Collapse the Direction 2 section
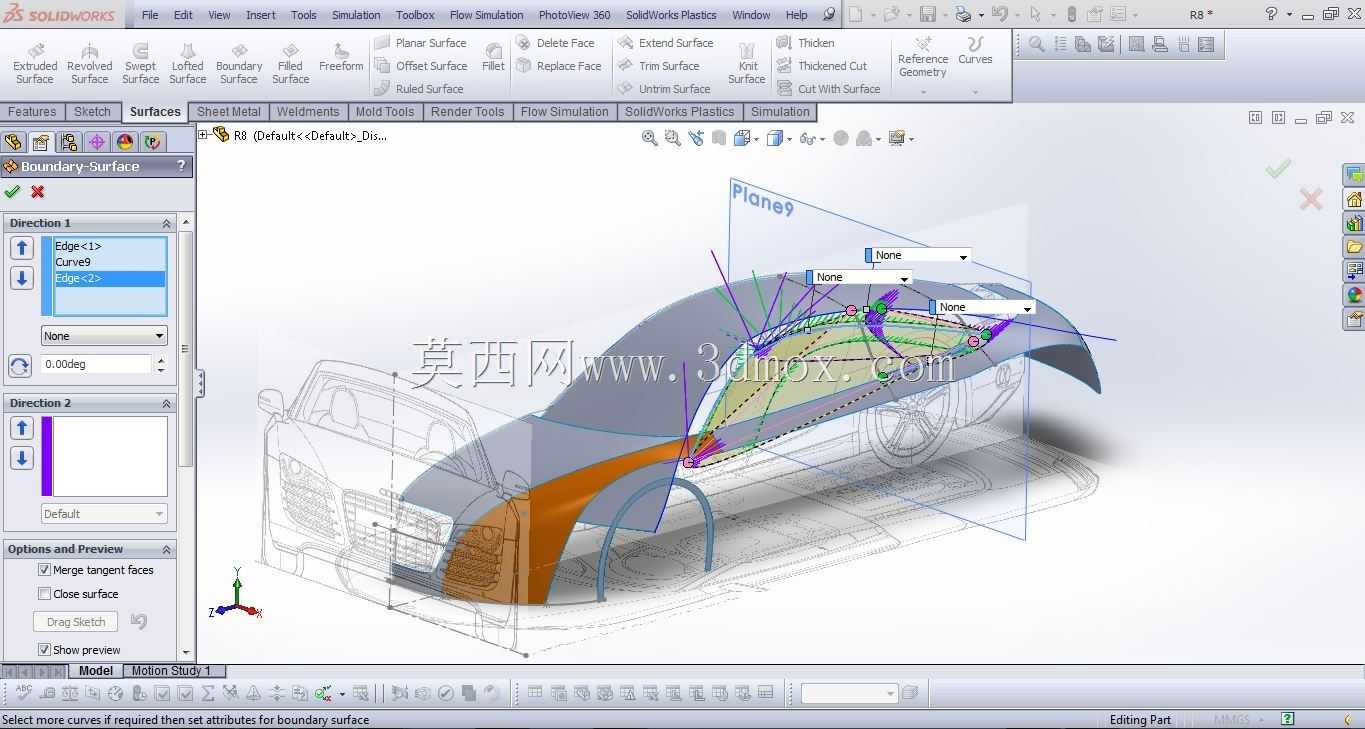Screen dimensions: 1365x729 [x=167, y=403]
